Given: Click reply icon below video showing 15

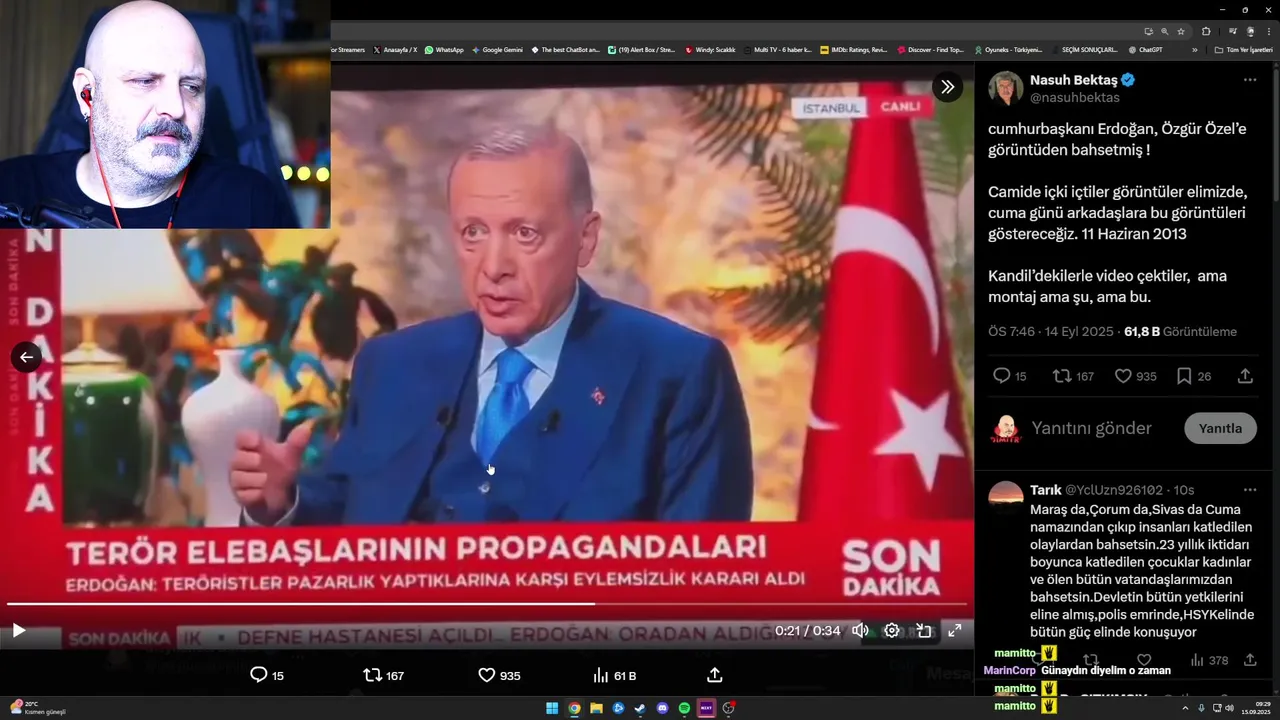Looking at the screenshot, I should pyautogui.click(x=267, y=676).
